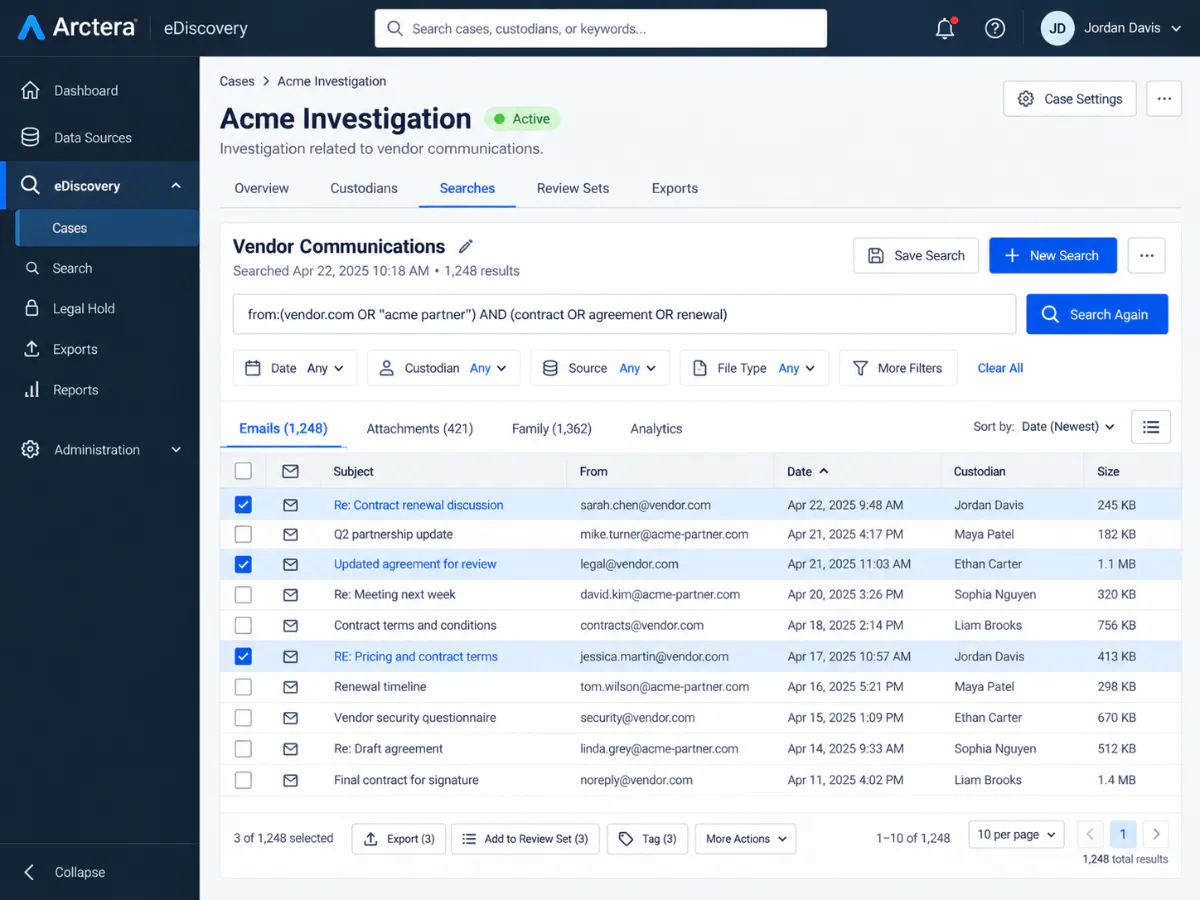
Task: Click Add to Review Set (3)
Action: [526, 839]
